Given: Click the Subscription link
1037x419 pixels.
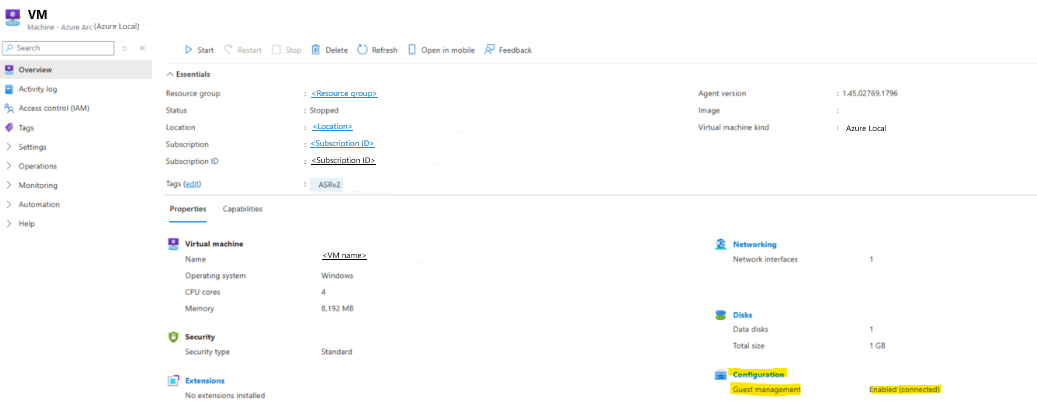Looking at the screenshot, I should [343, 143].
